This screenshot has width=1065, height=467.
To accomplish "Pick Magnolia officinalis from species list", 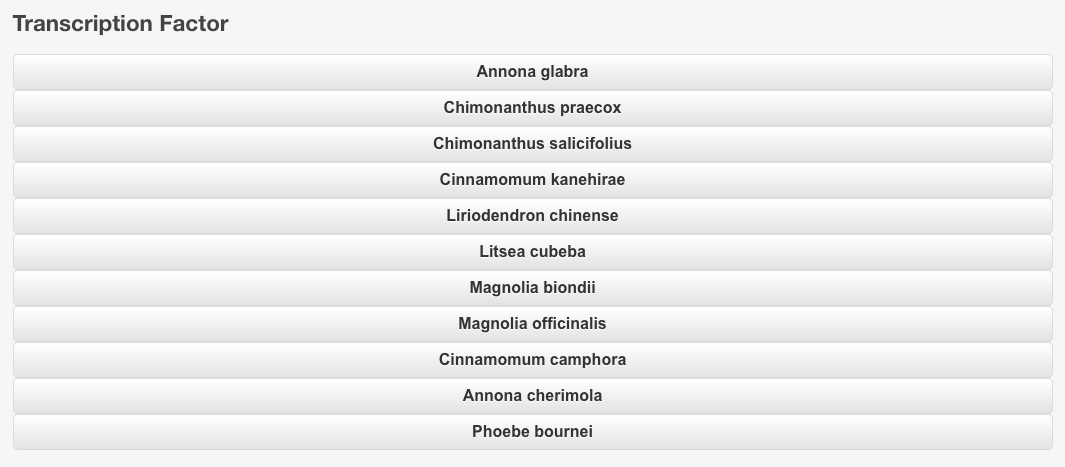I will coord(532,324).
